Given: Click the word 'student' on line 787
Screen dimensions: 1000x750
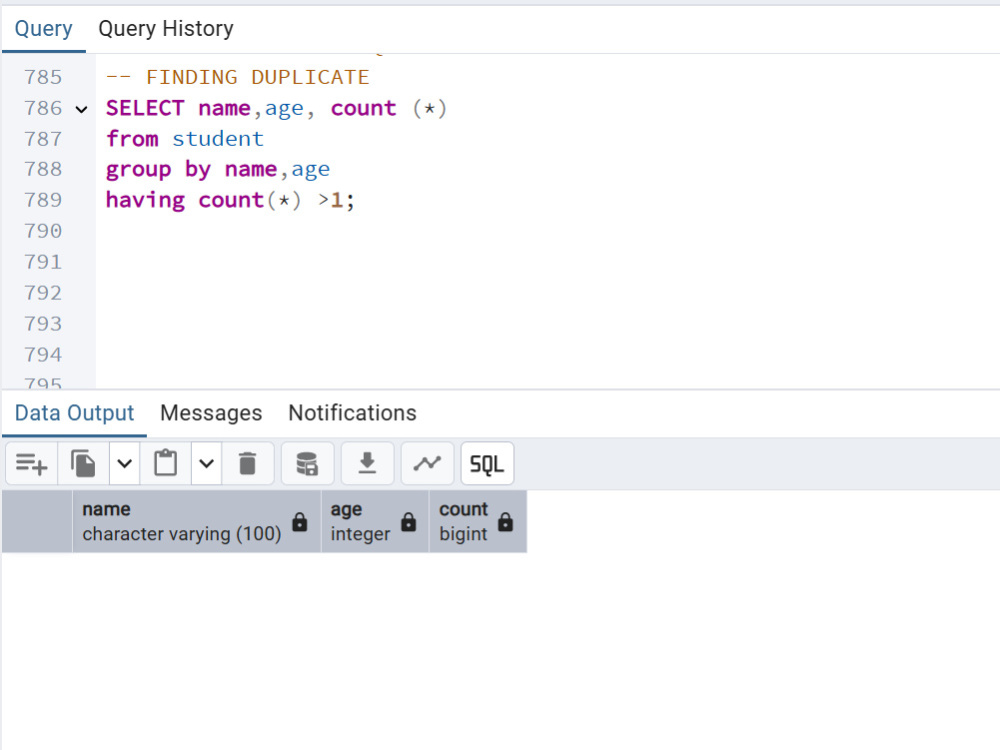Looking at the screenshot, I should (218, 138).
